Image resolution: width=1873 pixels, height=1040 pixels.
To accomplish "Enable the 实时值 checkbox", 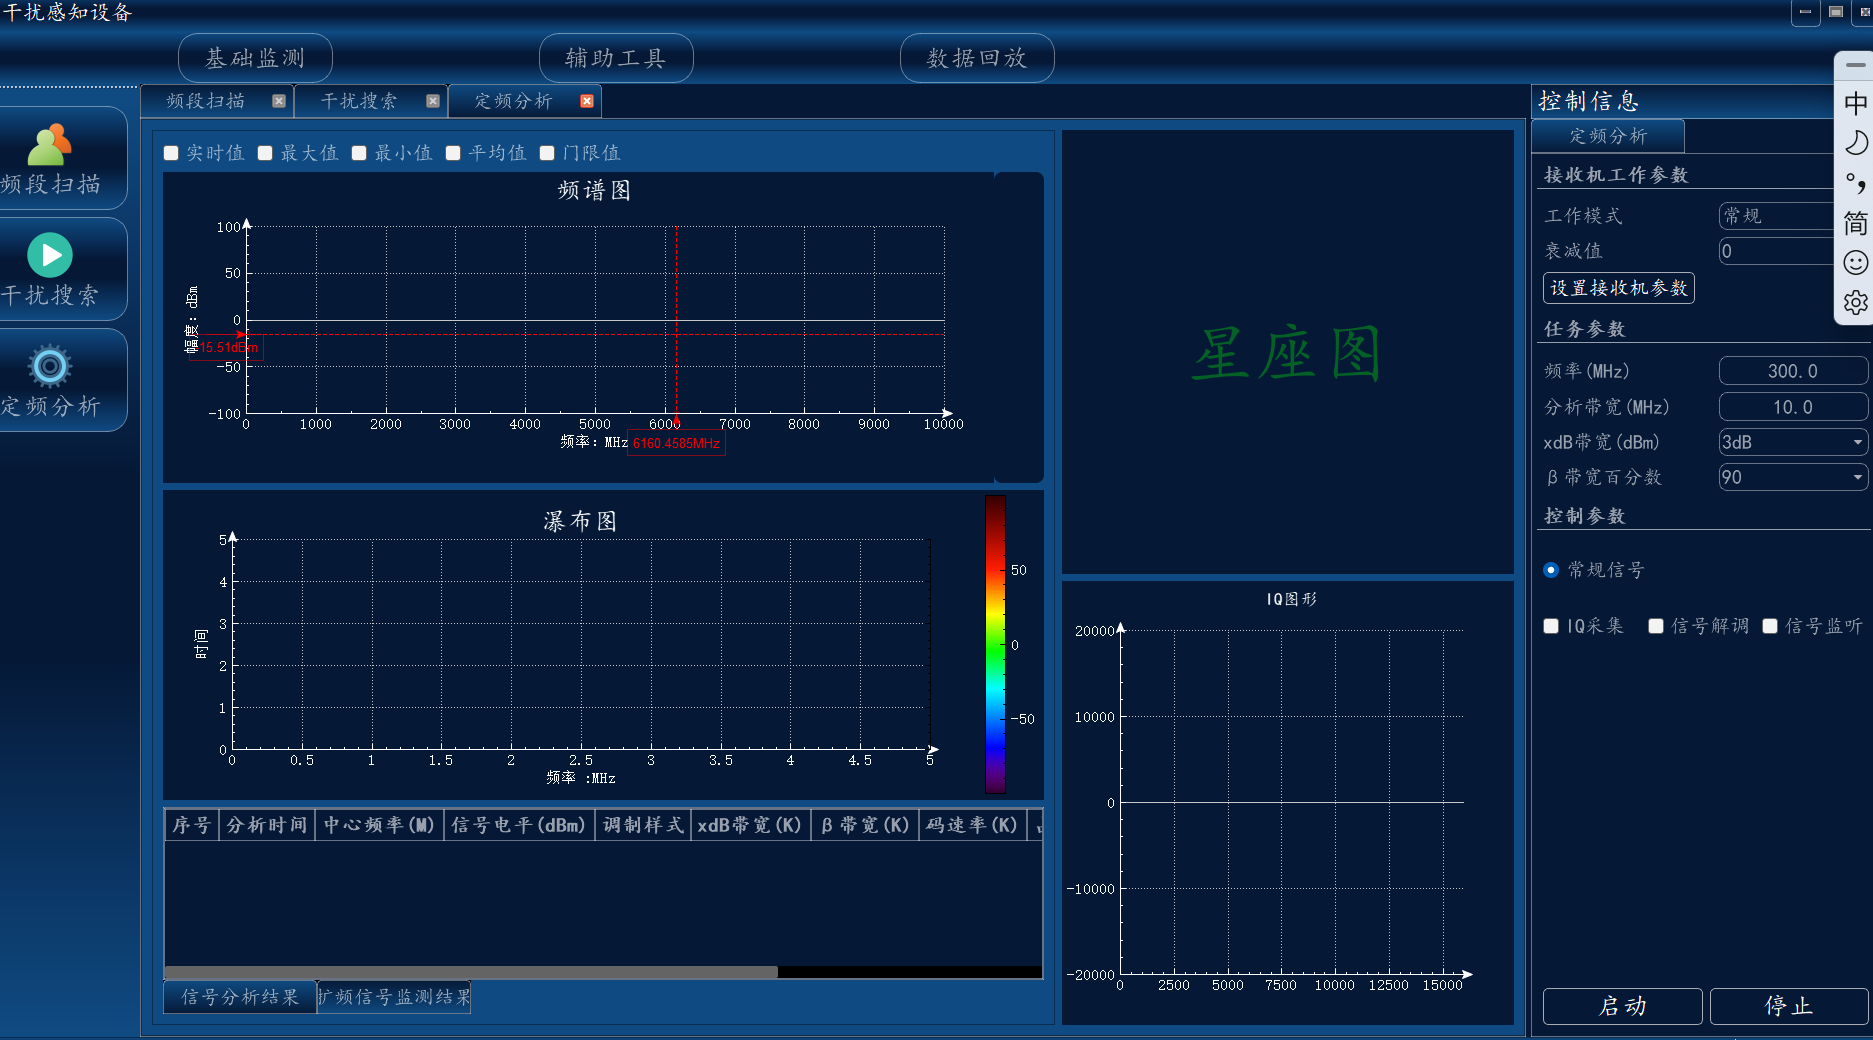I will point(171,153).
